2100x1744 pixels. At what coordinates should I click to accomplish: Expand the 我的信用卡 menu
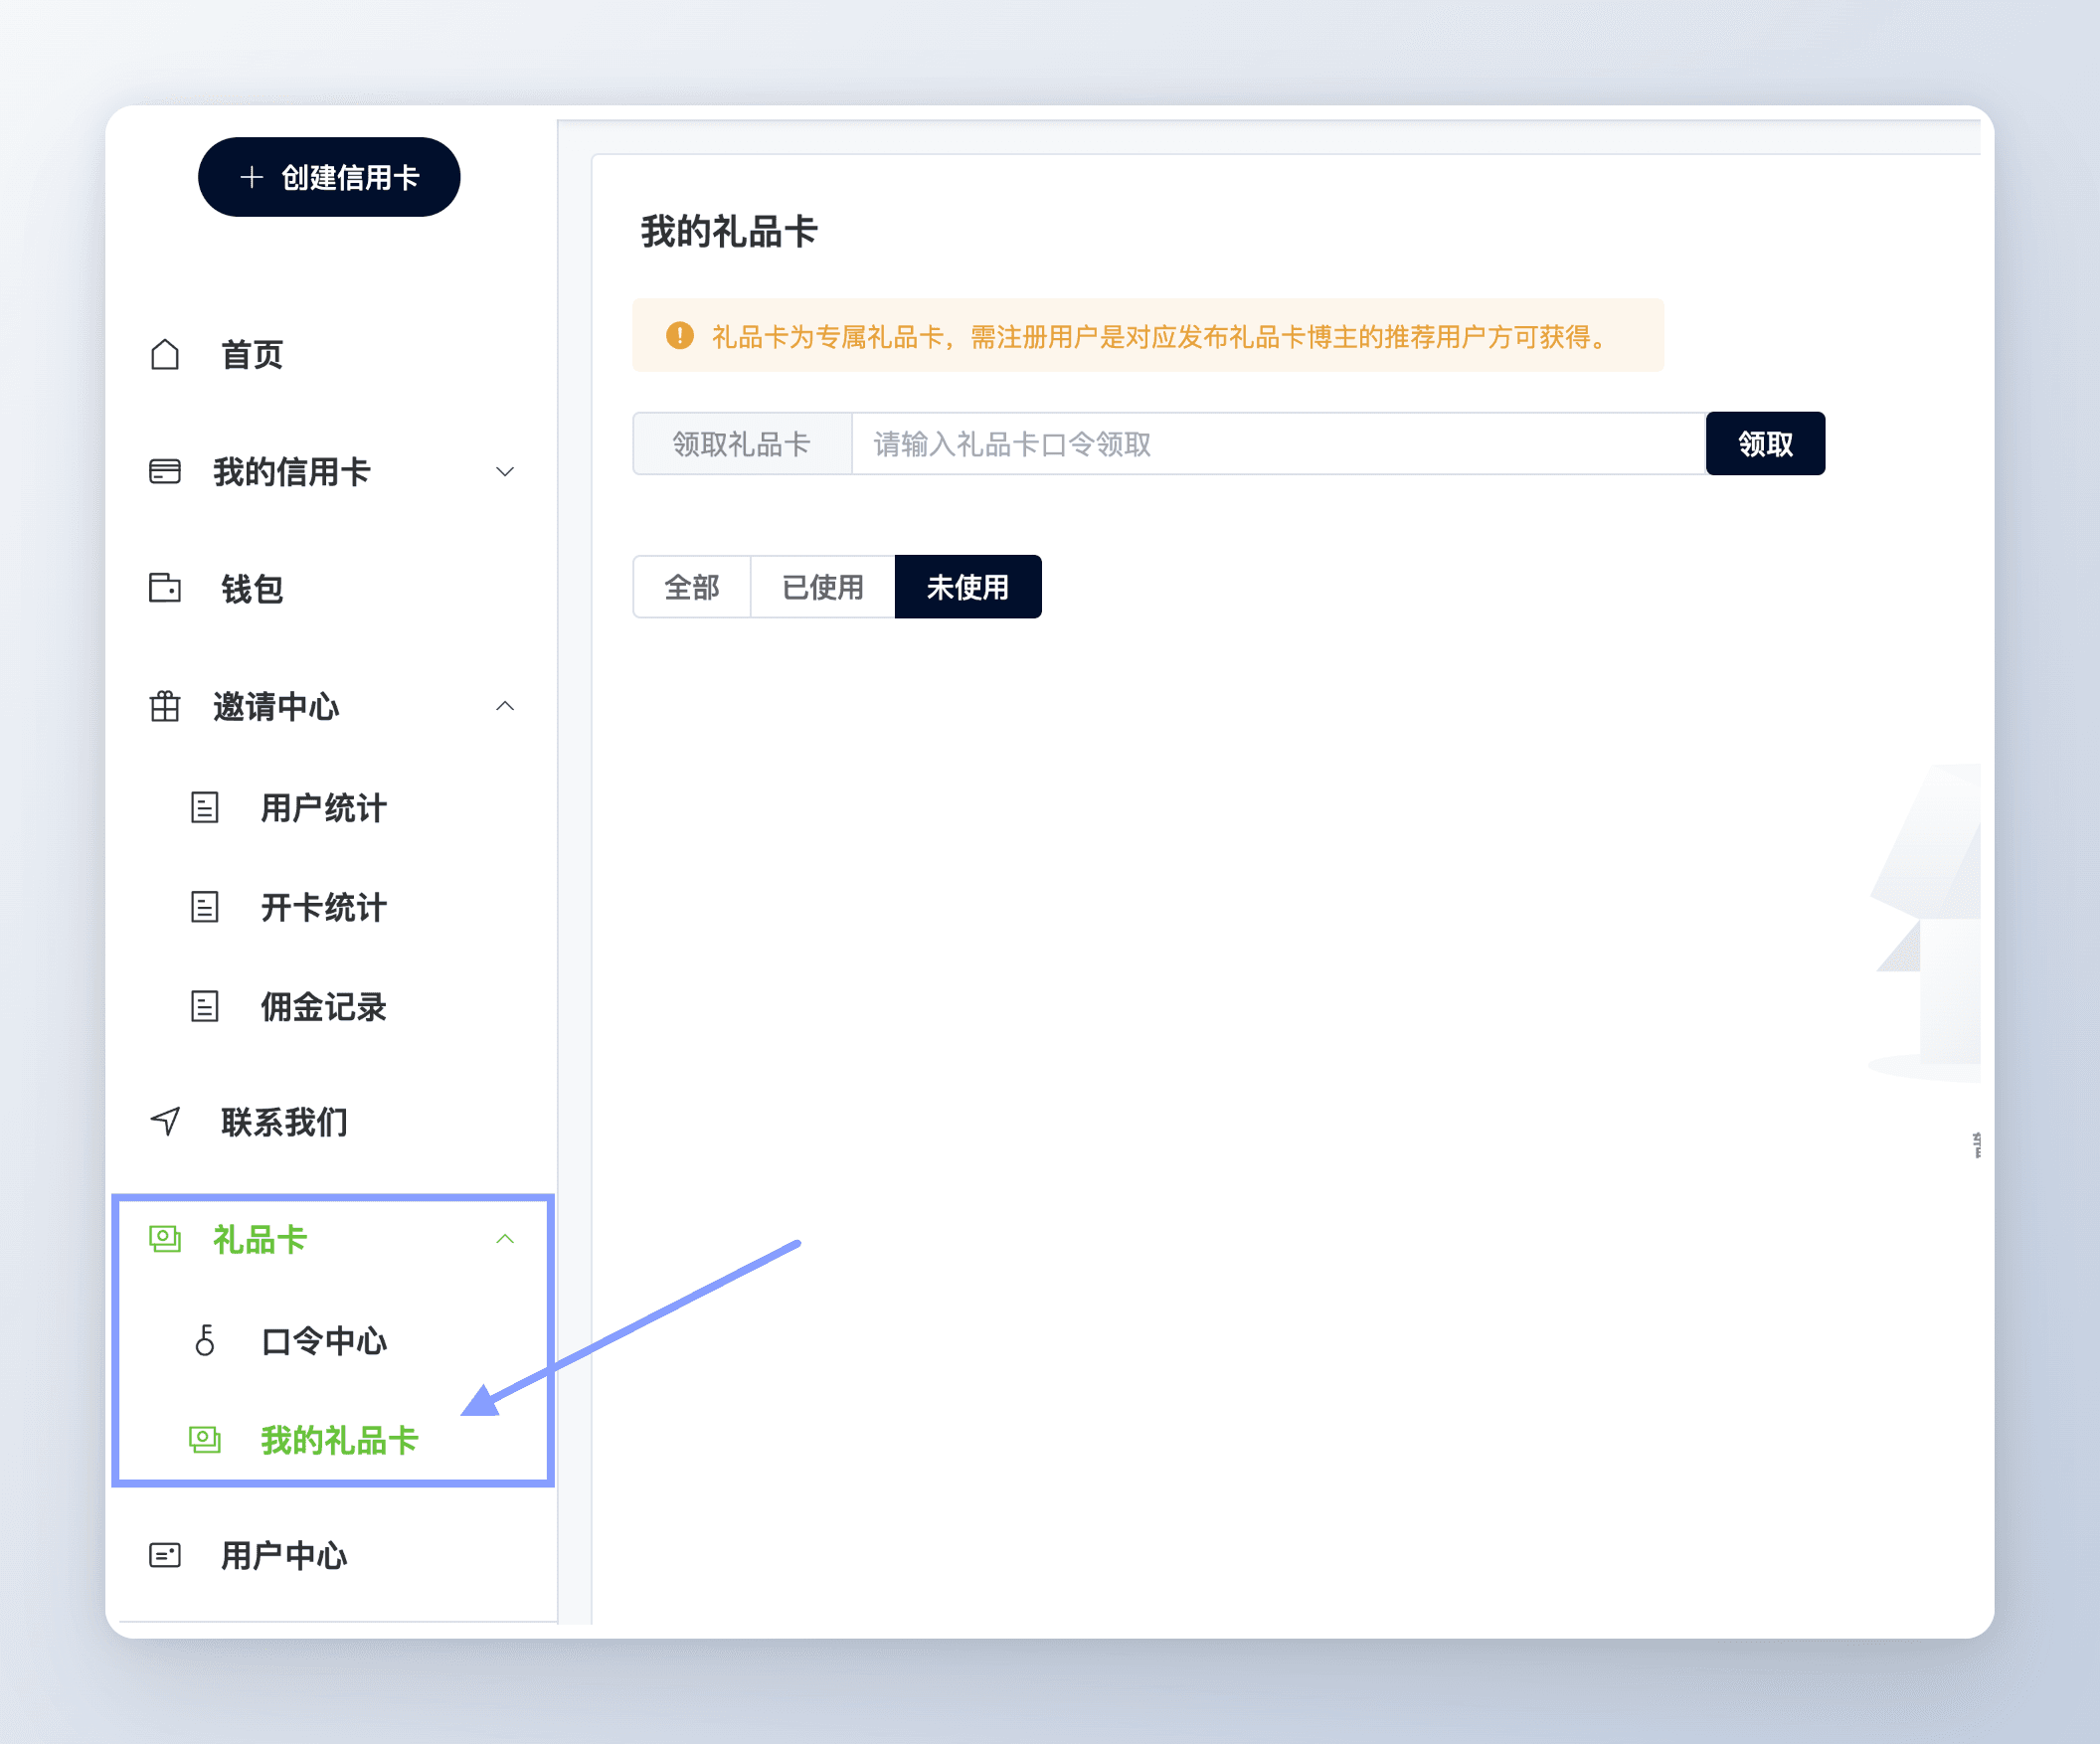pyautogui.click(x=506, y=471)
